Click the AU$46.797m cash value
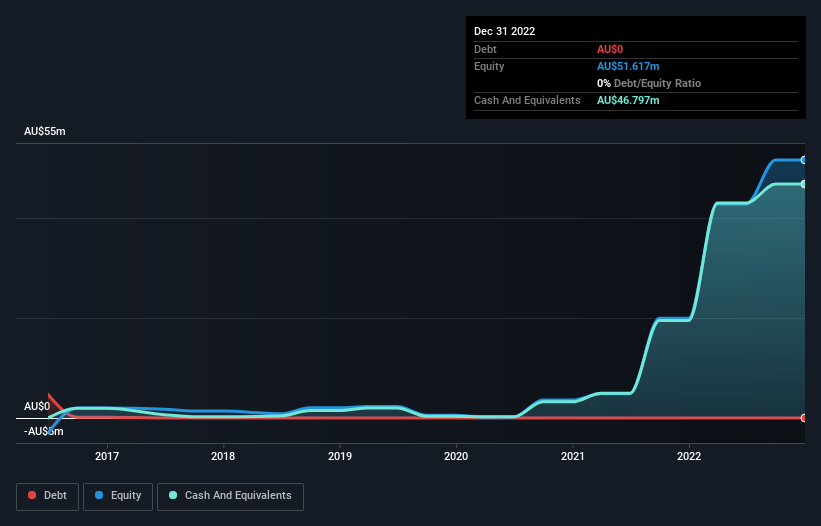Image resolution: width=821 pixels, height=526 pixels. (628, 100)
